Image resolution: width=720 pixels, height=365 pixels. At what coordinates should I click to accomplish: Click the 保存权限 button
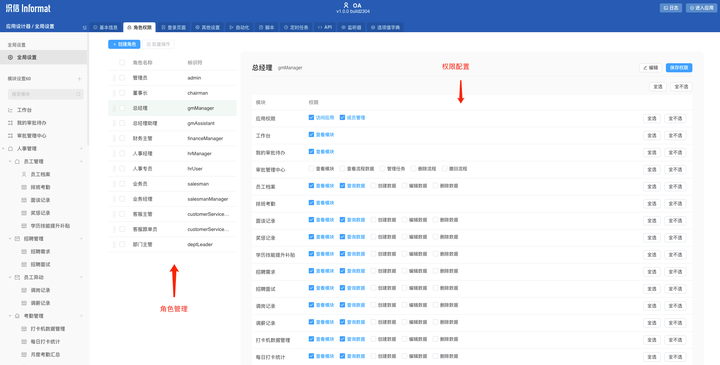679,67
